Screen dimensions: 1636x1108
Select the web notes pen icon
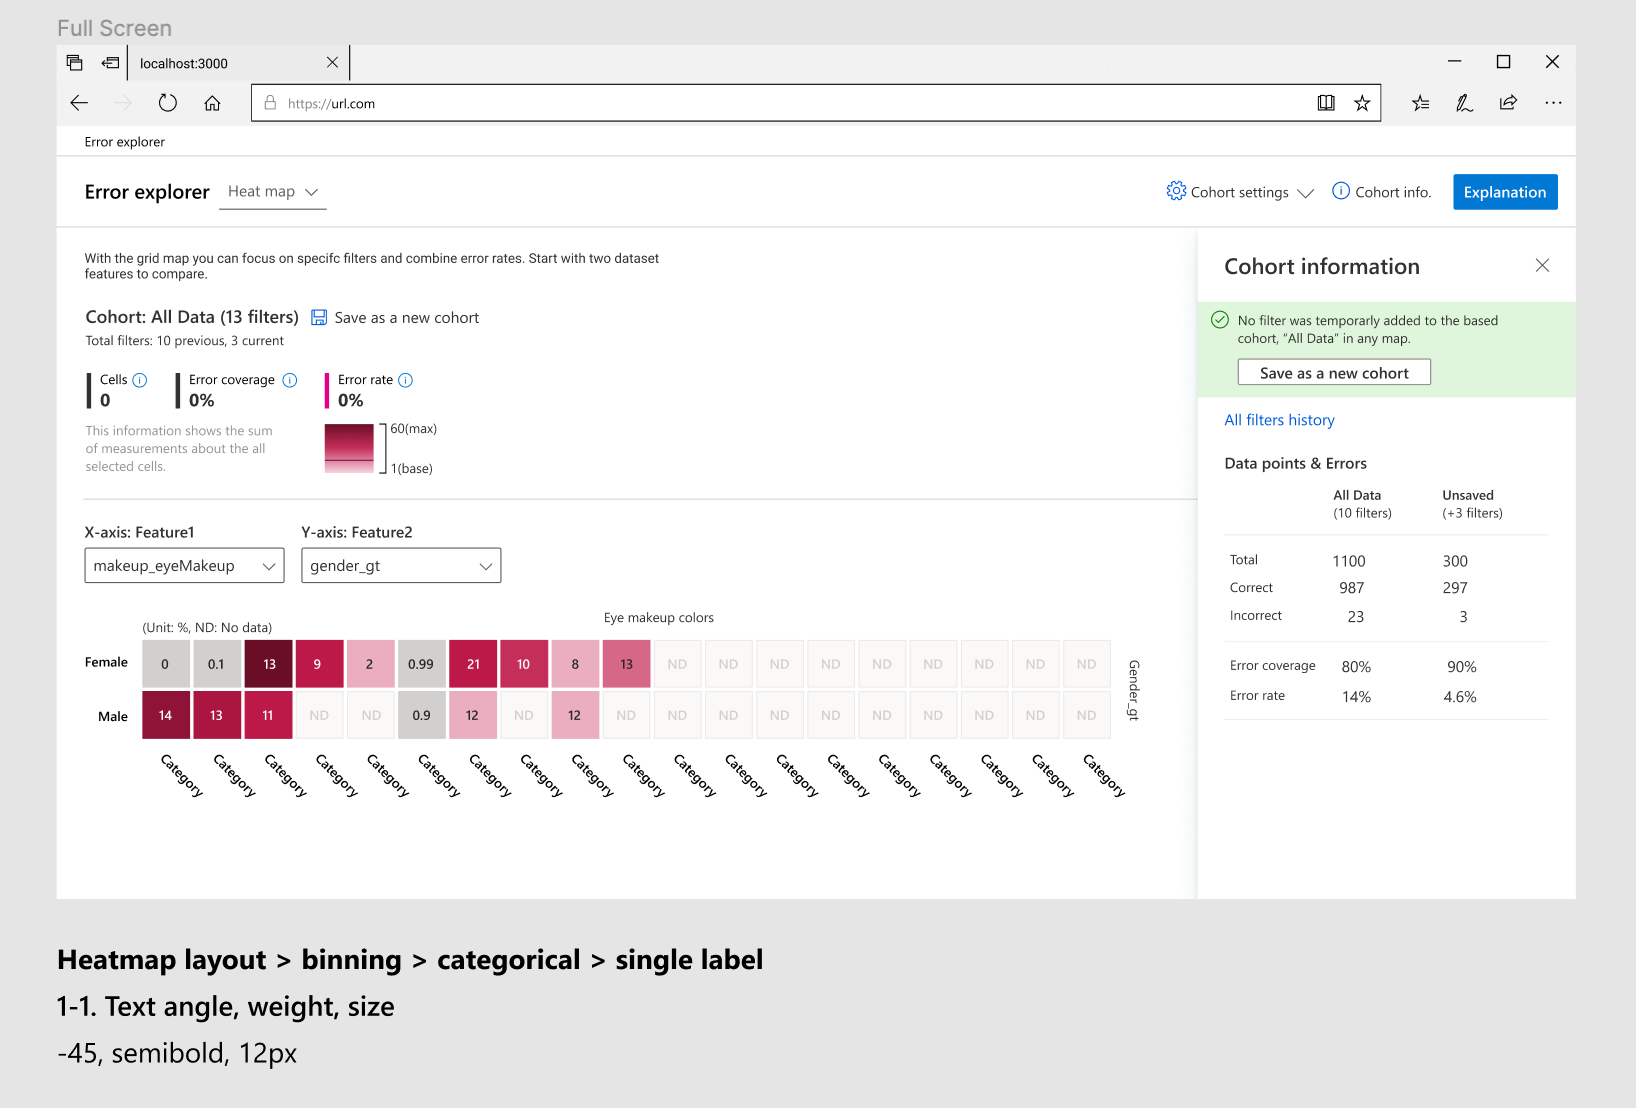pyautogui.click(x=1464, y=103)
